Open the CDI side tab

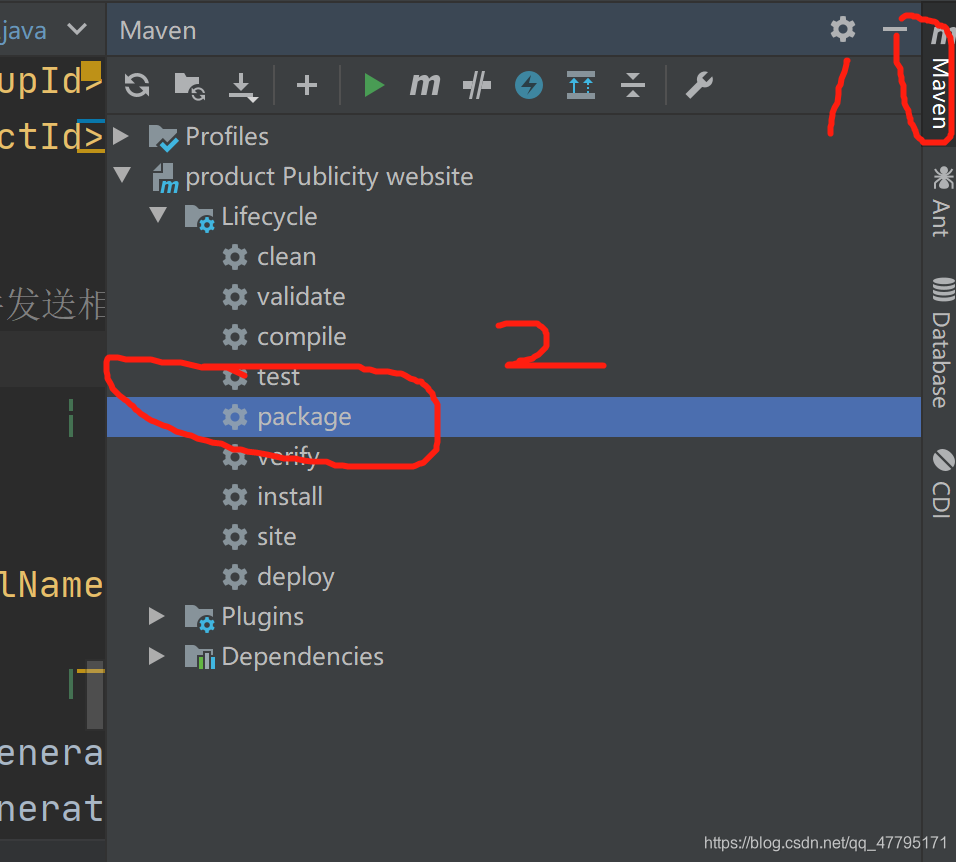941,483
